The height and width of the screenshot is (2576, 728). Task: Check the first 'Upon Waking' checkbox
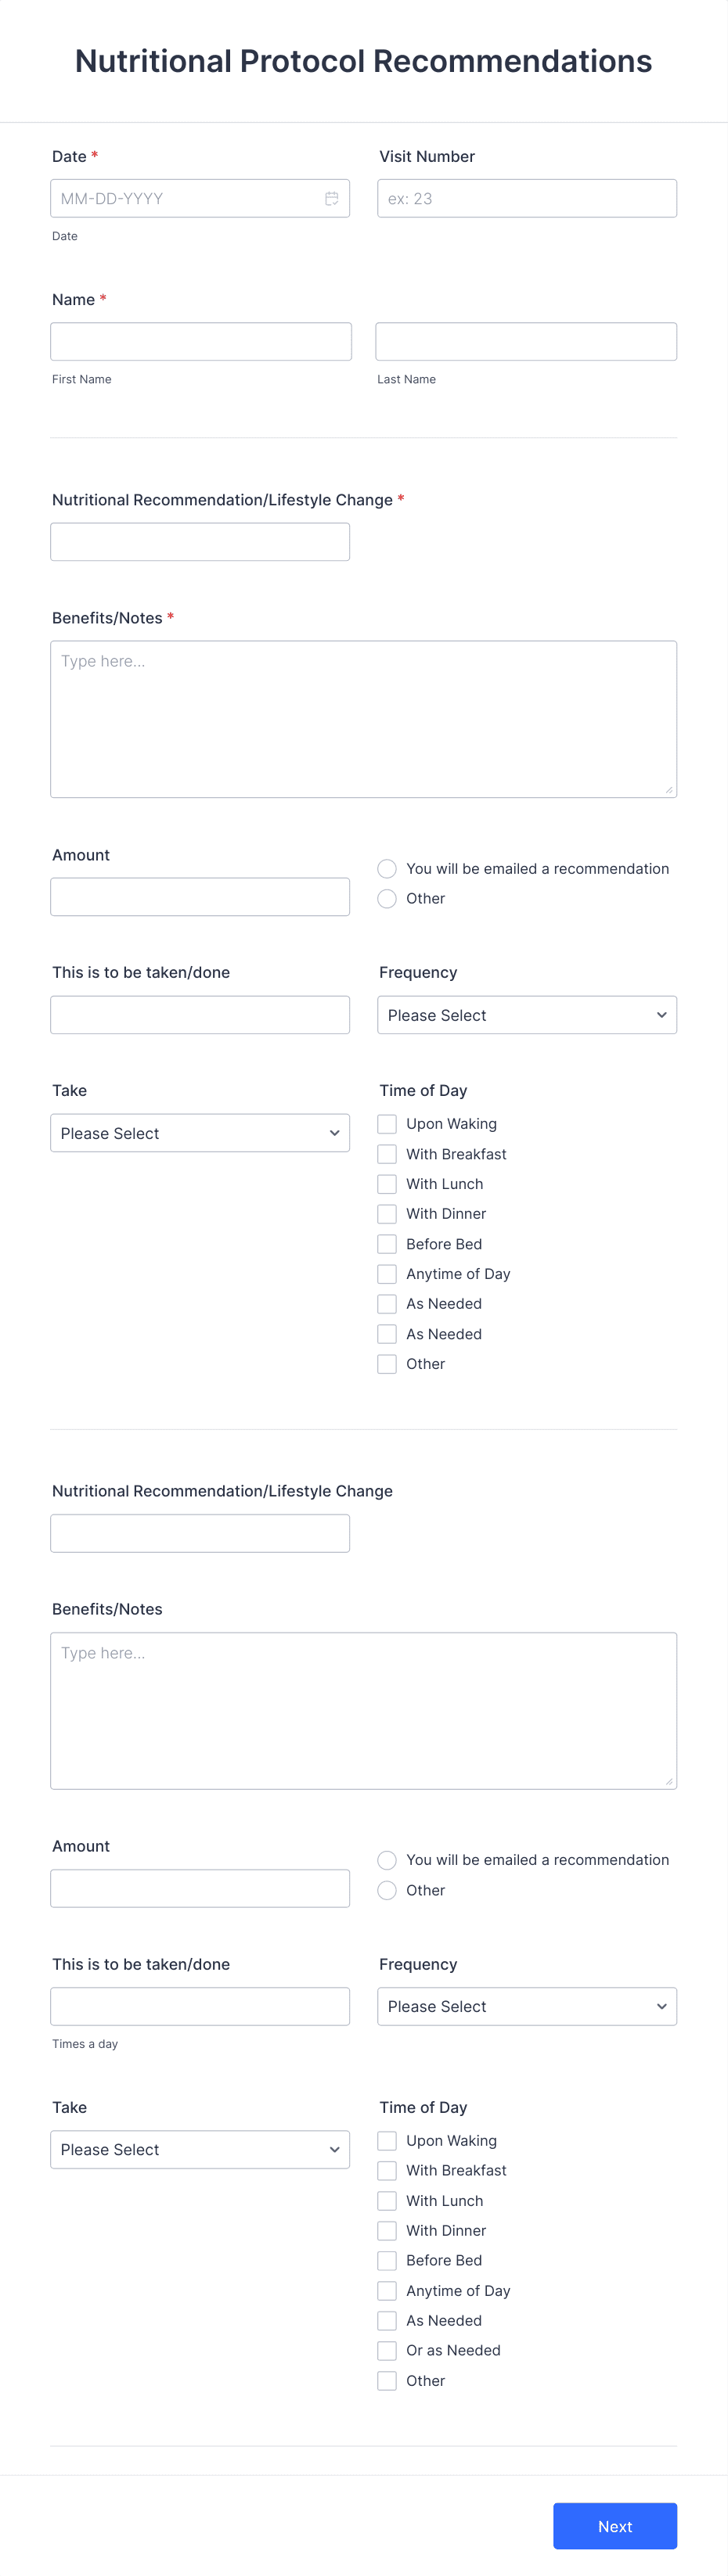click(x=387, y=1124)
